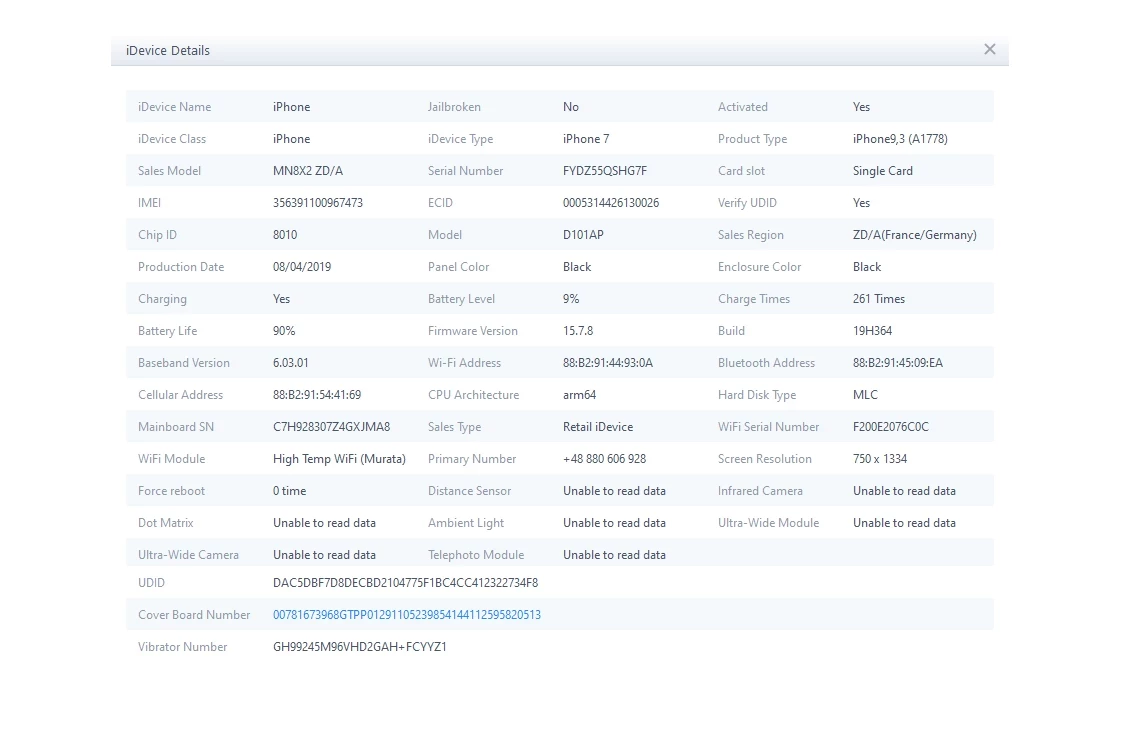Select the Screen Resolution 750 x 1334
1124x745 pixels.
880,459
